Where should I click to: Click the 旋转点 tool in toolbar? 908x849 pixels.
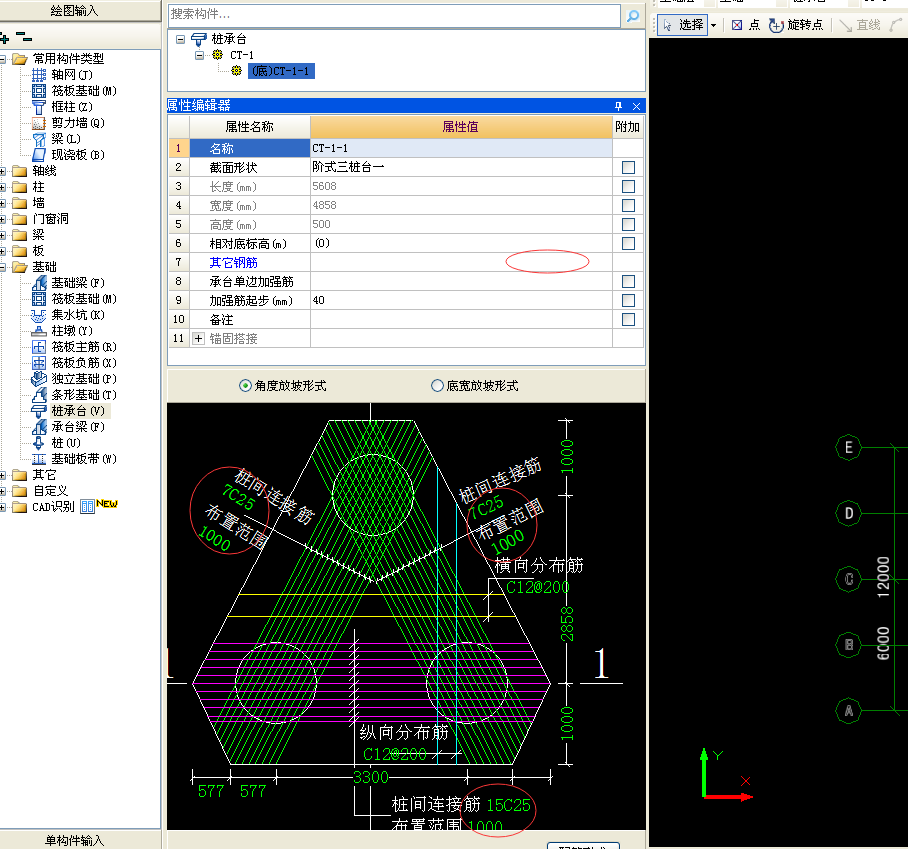[796, 25]
